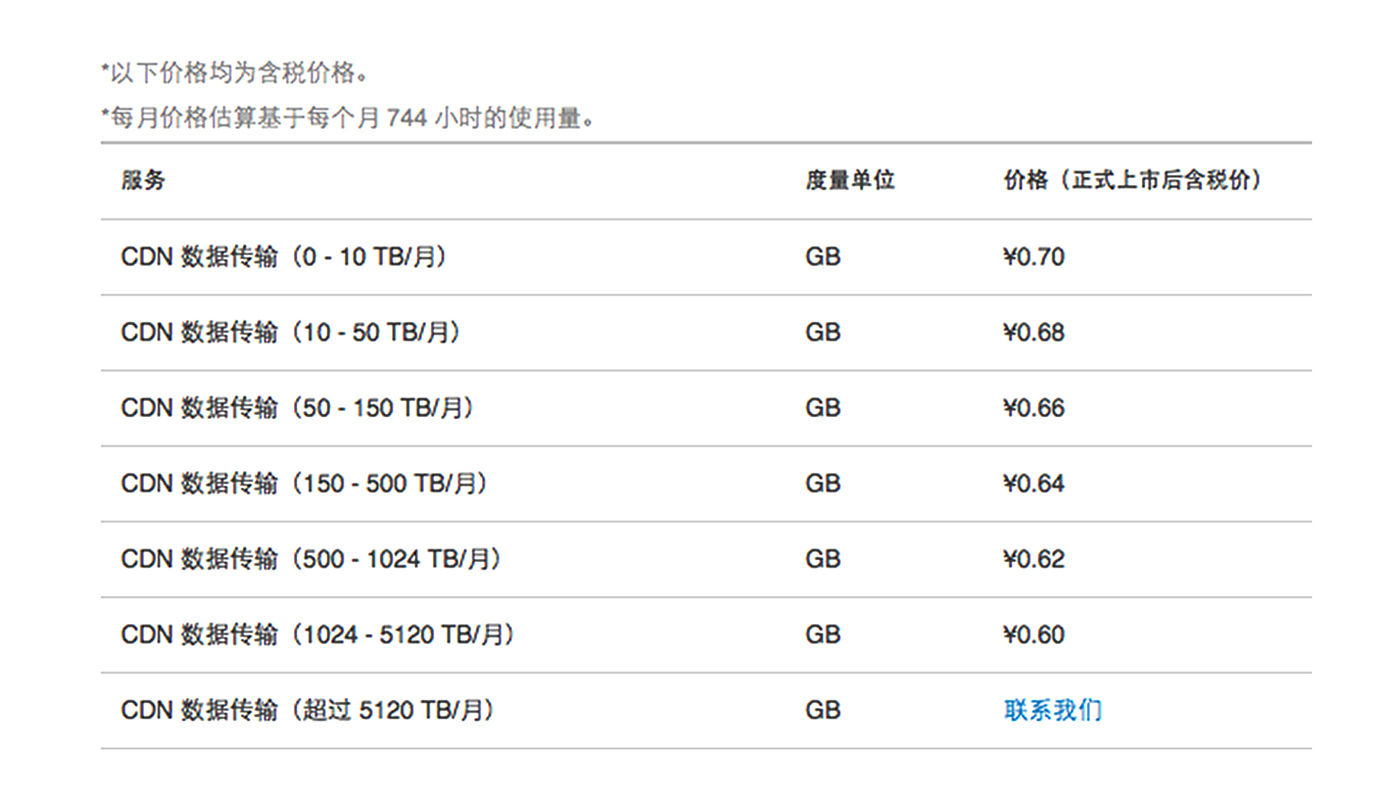
Task: Select the CDN 数据传输 10 - 50 TB/月 row label
Action: point(291,333)
